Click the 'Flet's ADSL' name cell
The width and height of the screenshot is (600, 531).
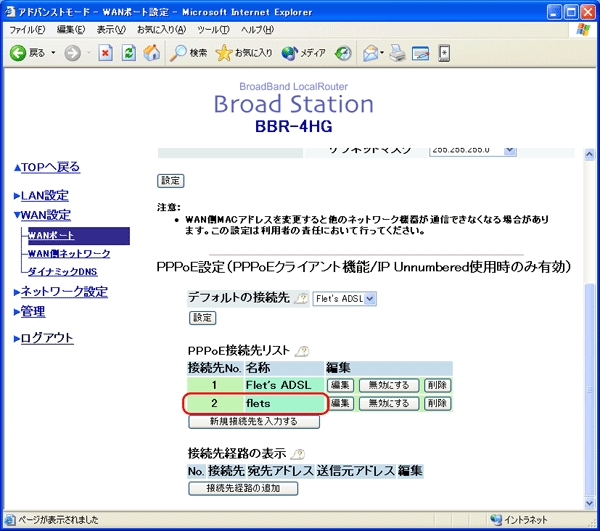[x=284, y=385]
